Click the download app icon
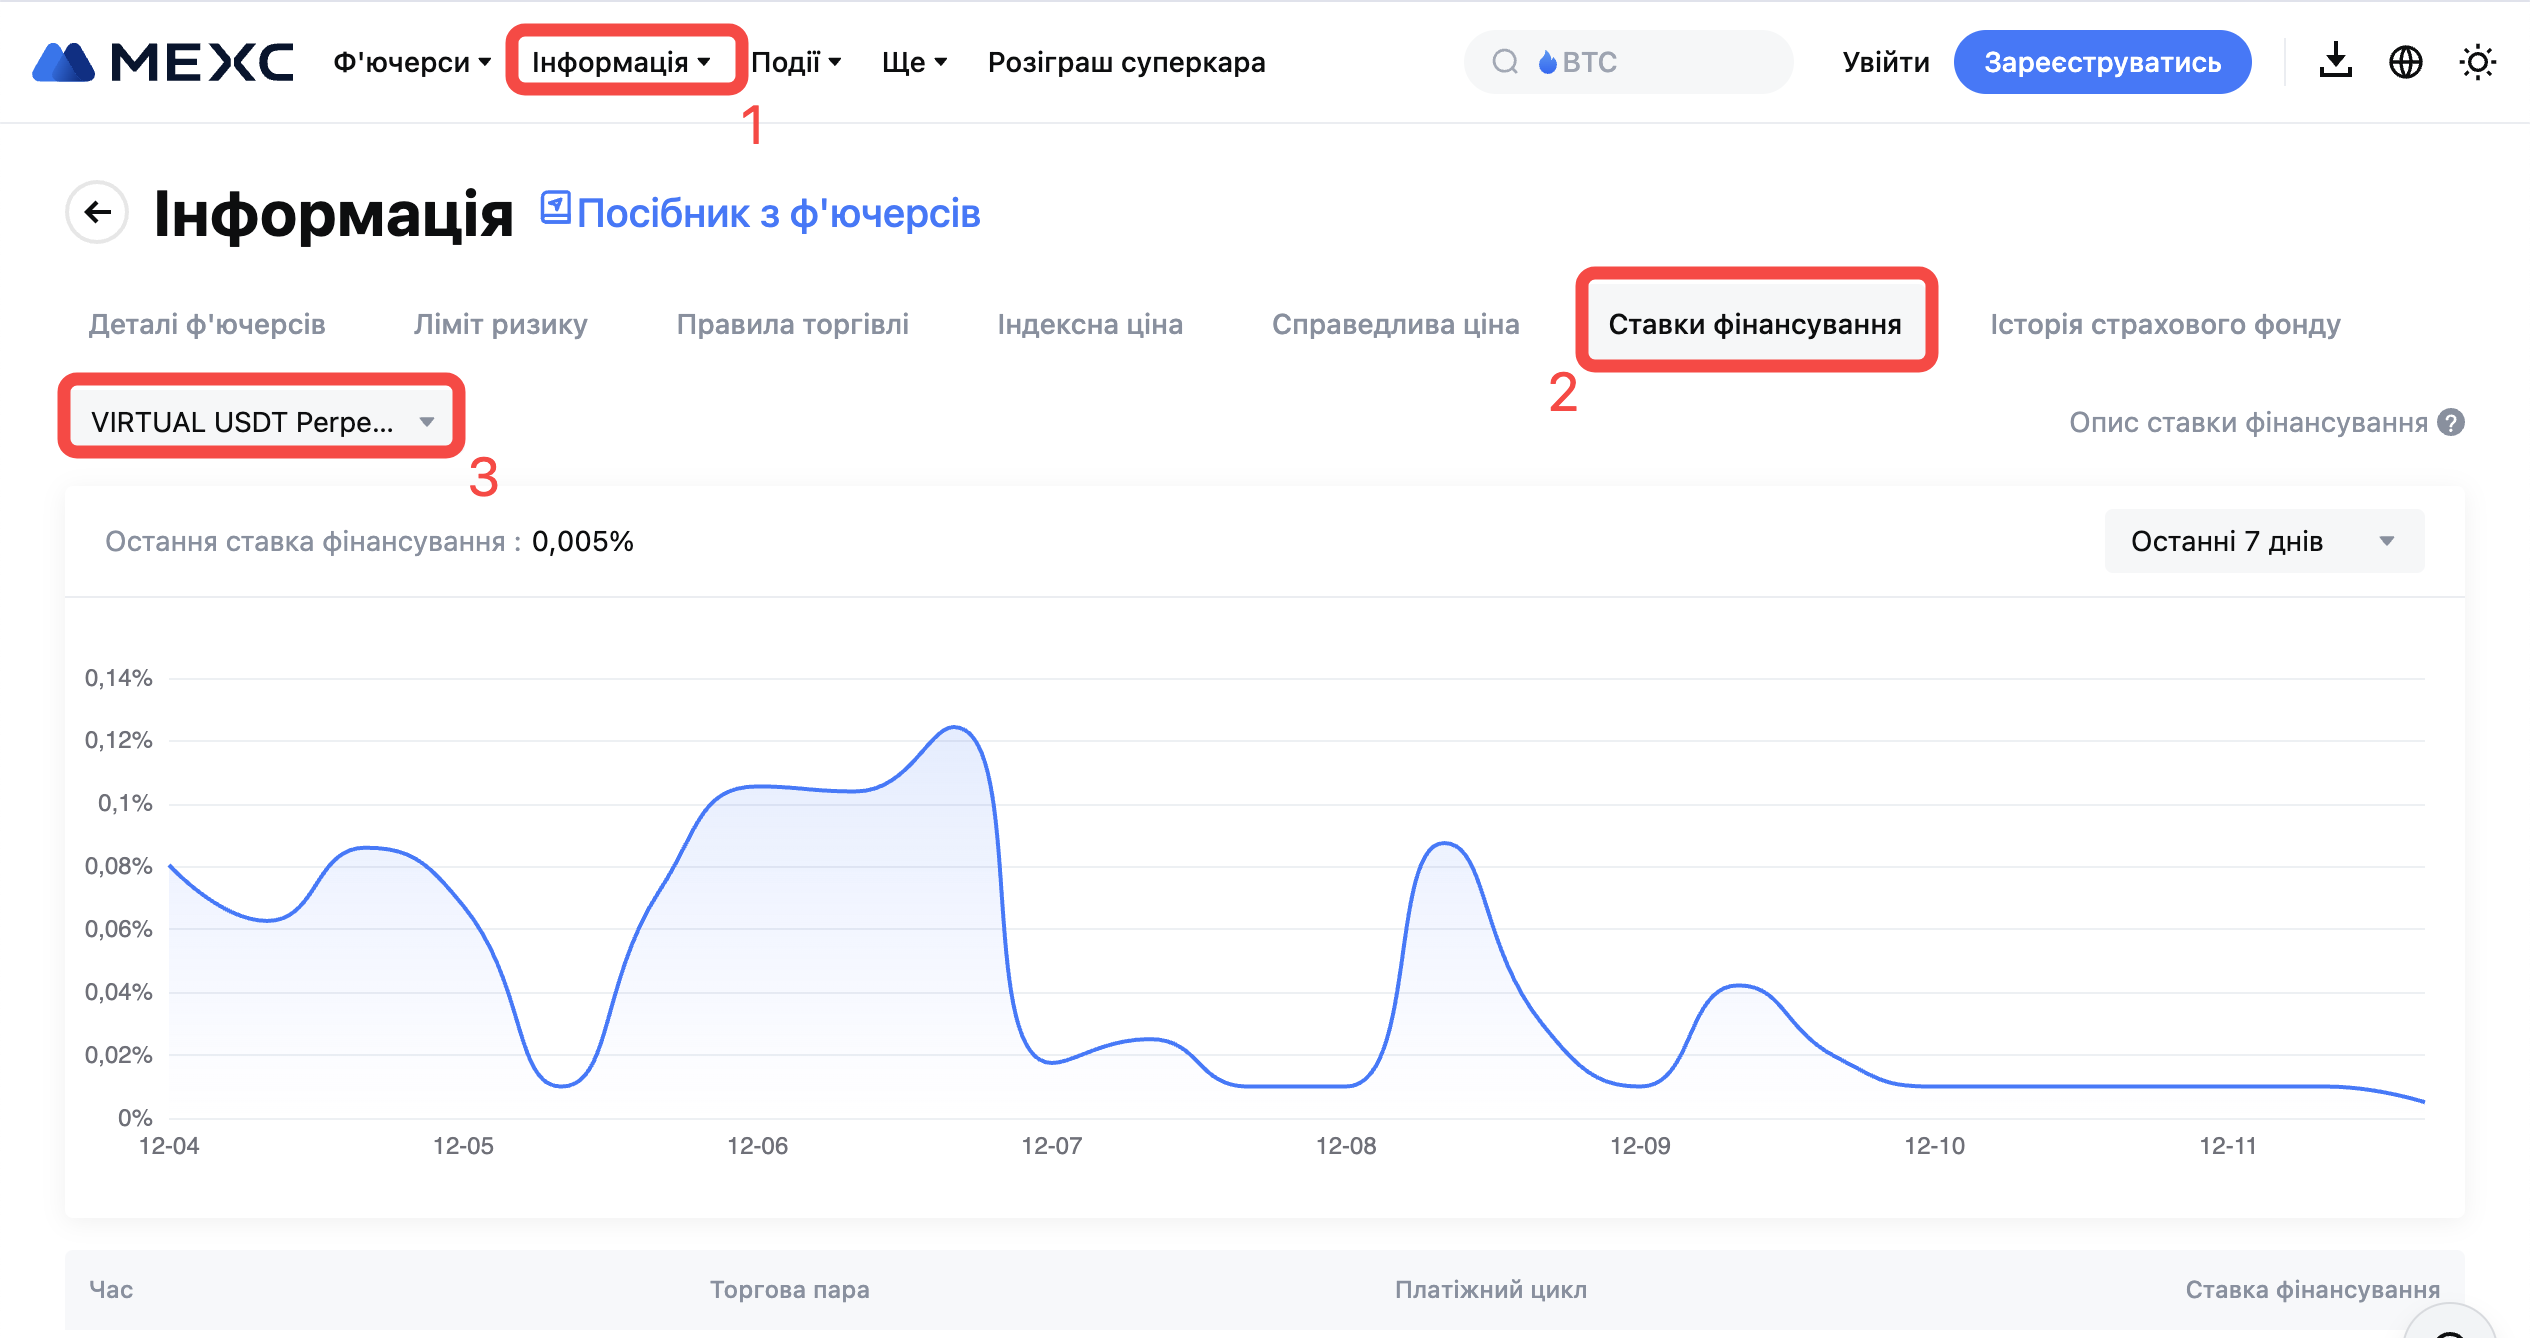Viewport: 2530px width, 1338px height. coord(2335,62)
